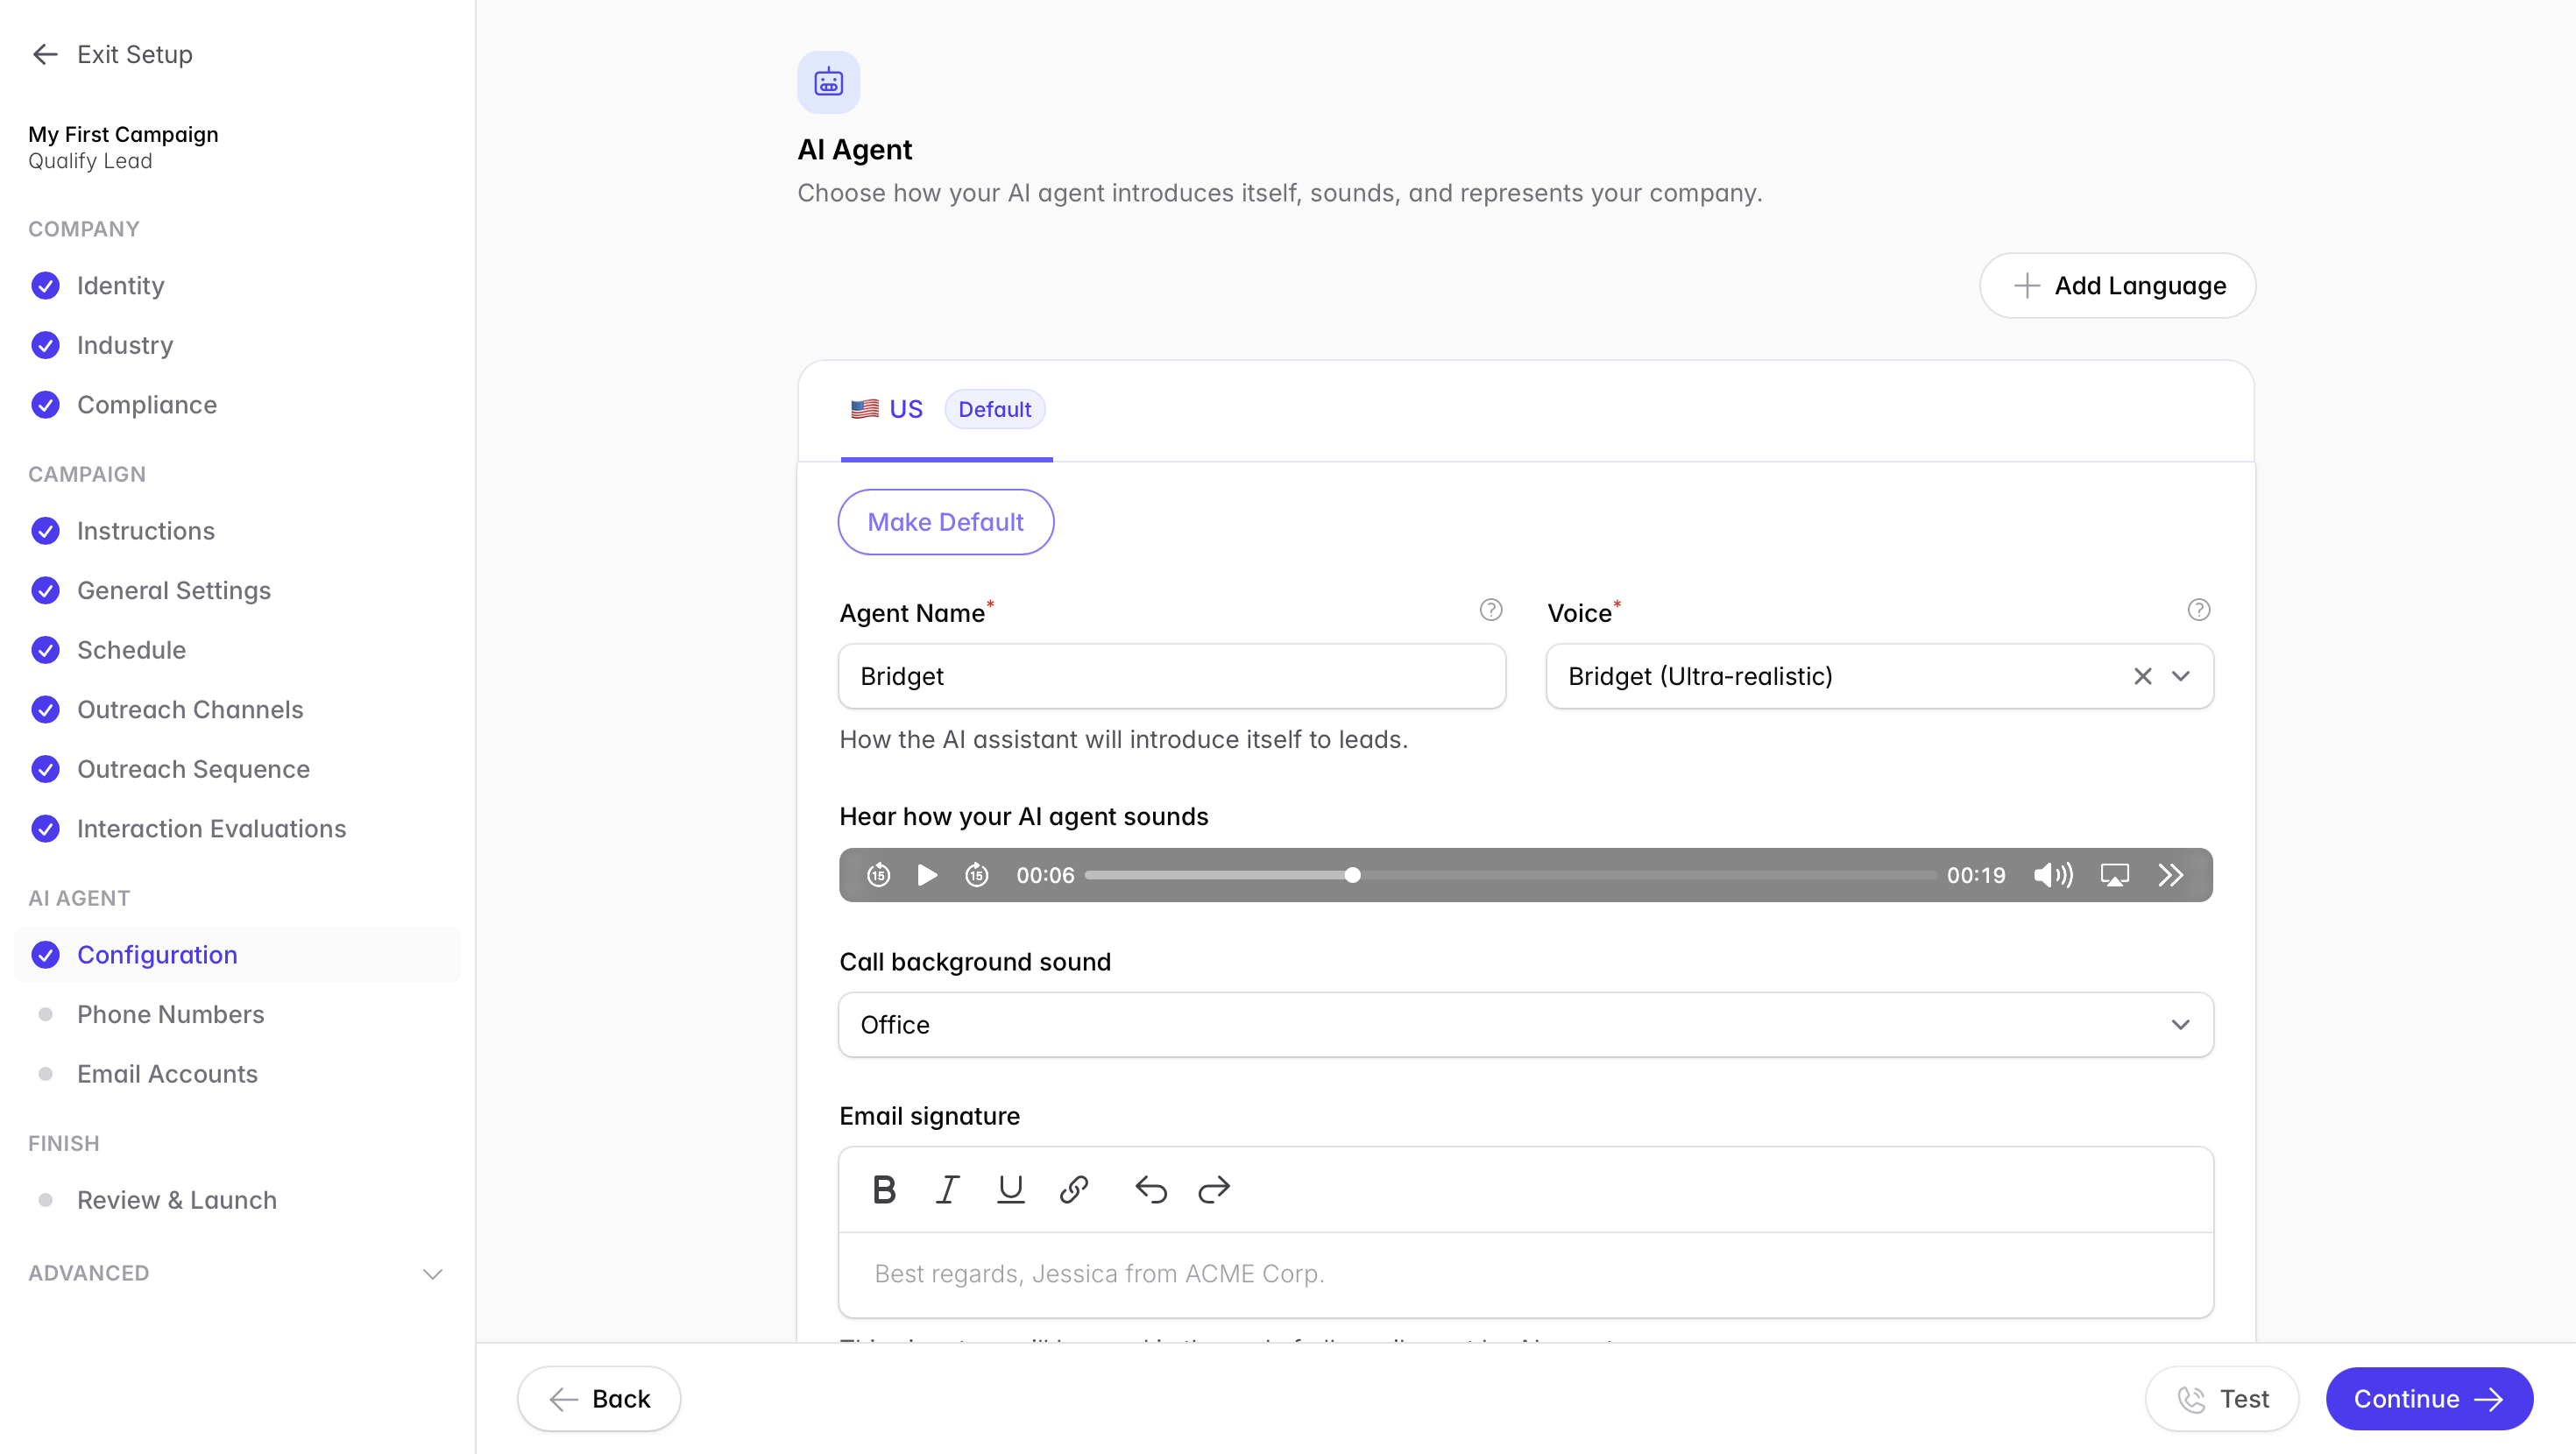Open the Voice dropdown chevron
The height and width of the screenshot is (1454, 2576).
pyautogui.click(x=2181, y=676)
